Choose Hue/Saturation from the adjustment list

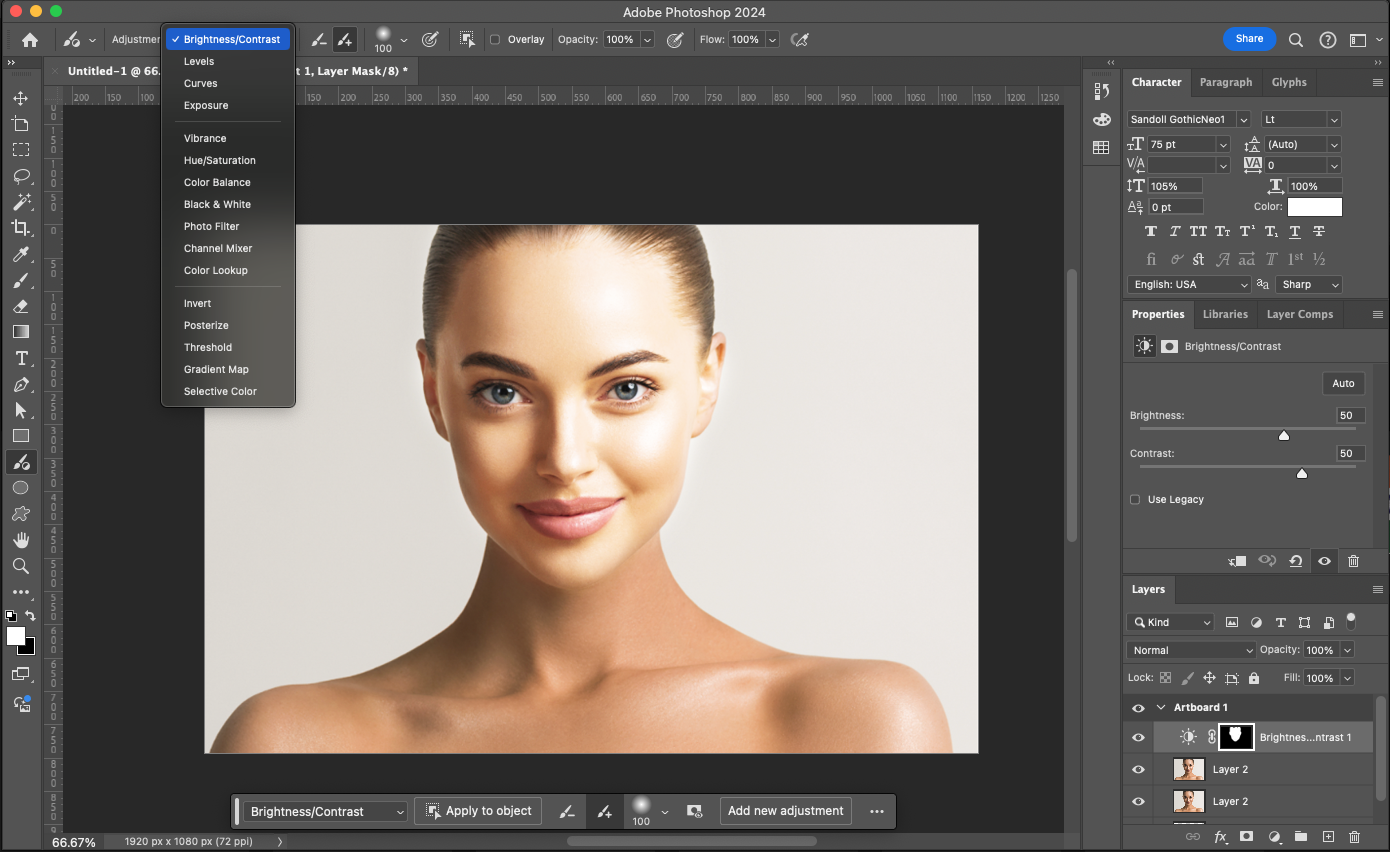point(219,160)
